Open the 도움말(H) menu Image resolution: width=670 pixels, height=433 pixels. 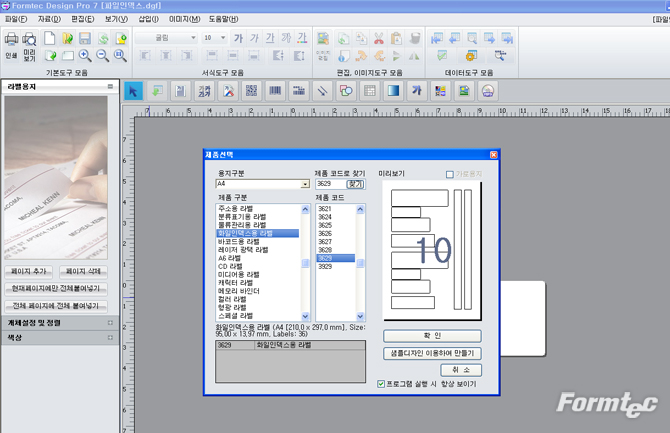223,19
